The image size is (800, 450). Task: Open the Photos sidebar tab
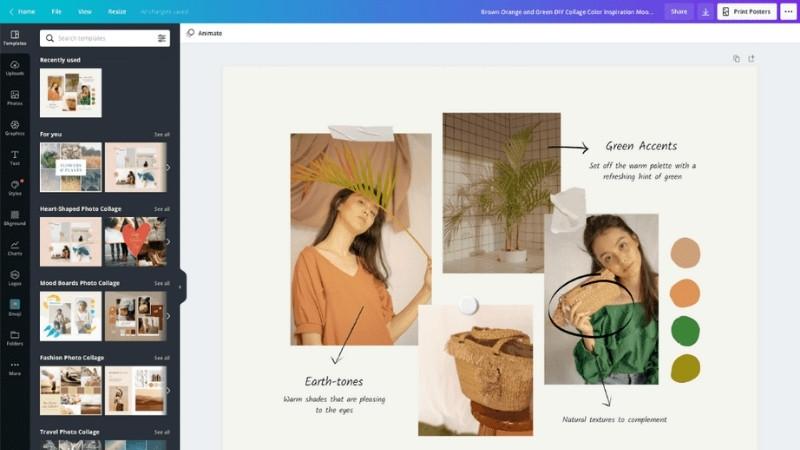coord(15,98)
